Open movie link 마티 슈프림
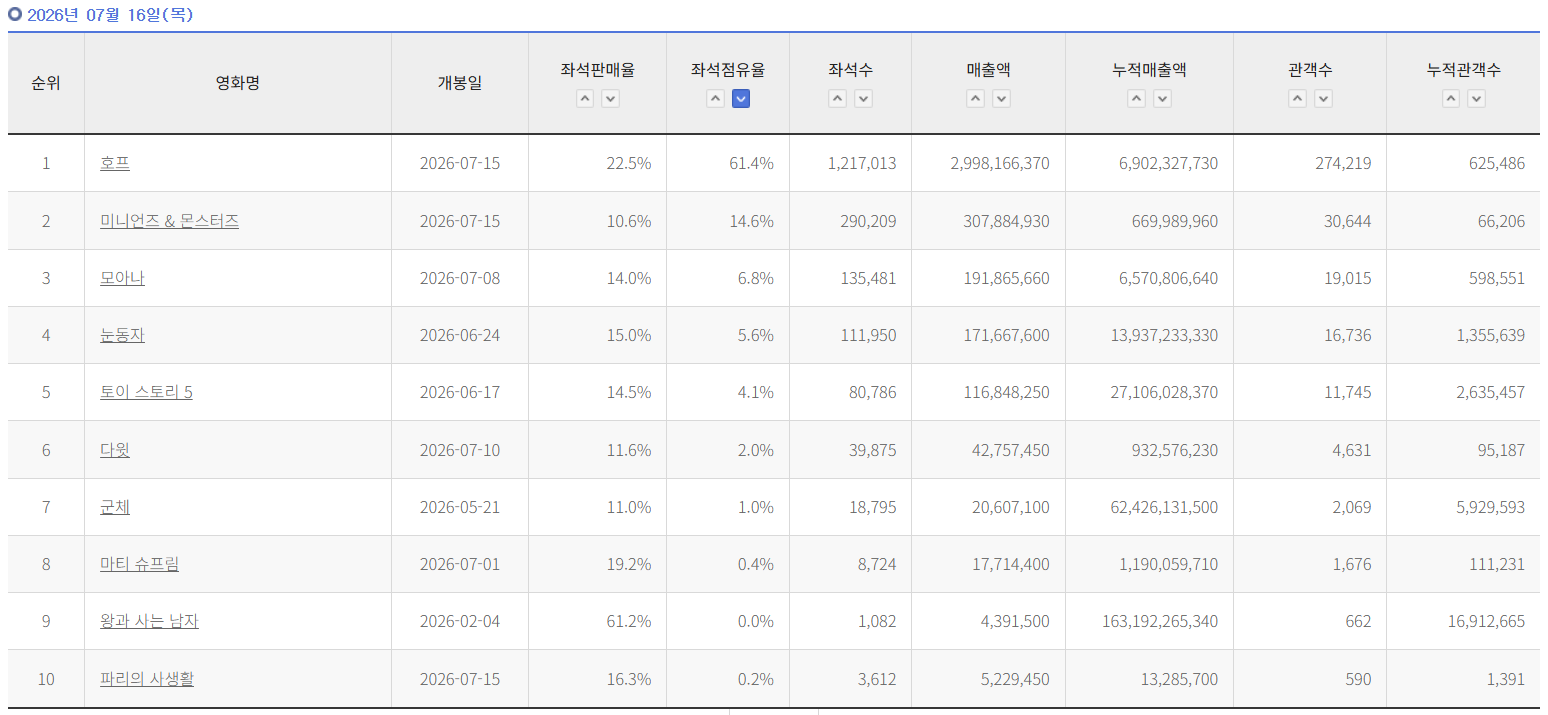 pos(139,564)
